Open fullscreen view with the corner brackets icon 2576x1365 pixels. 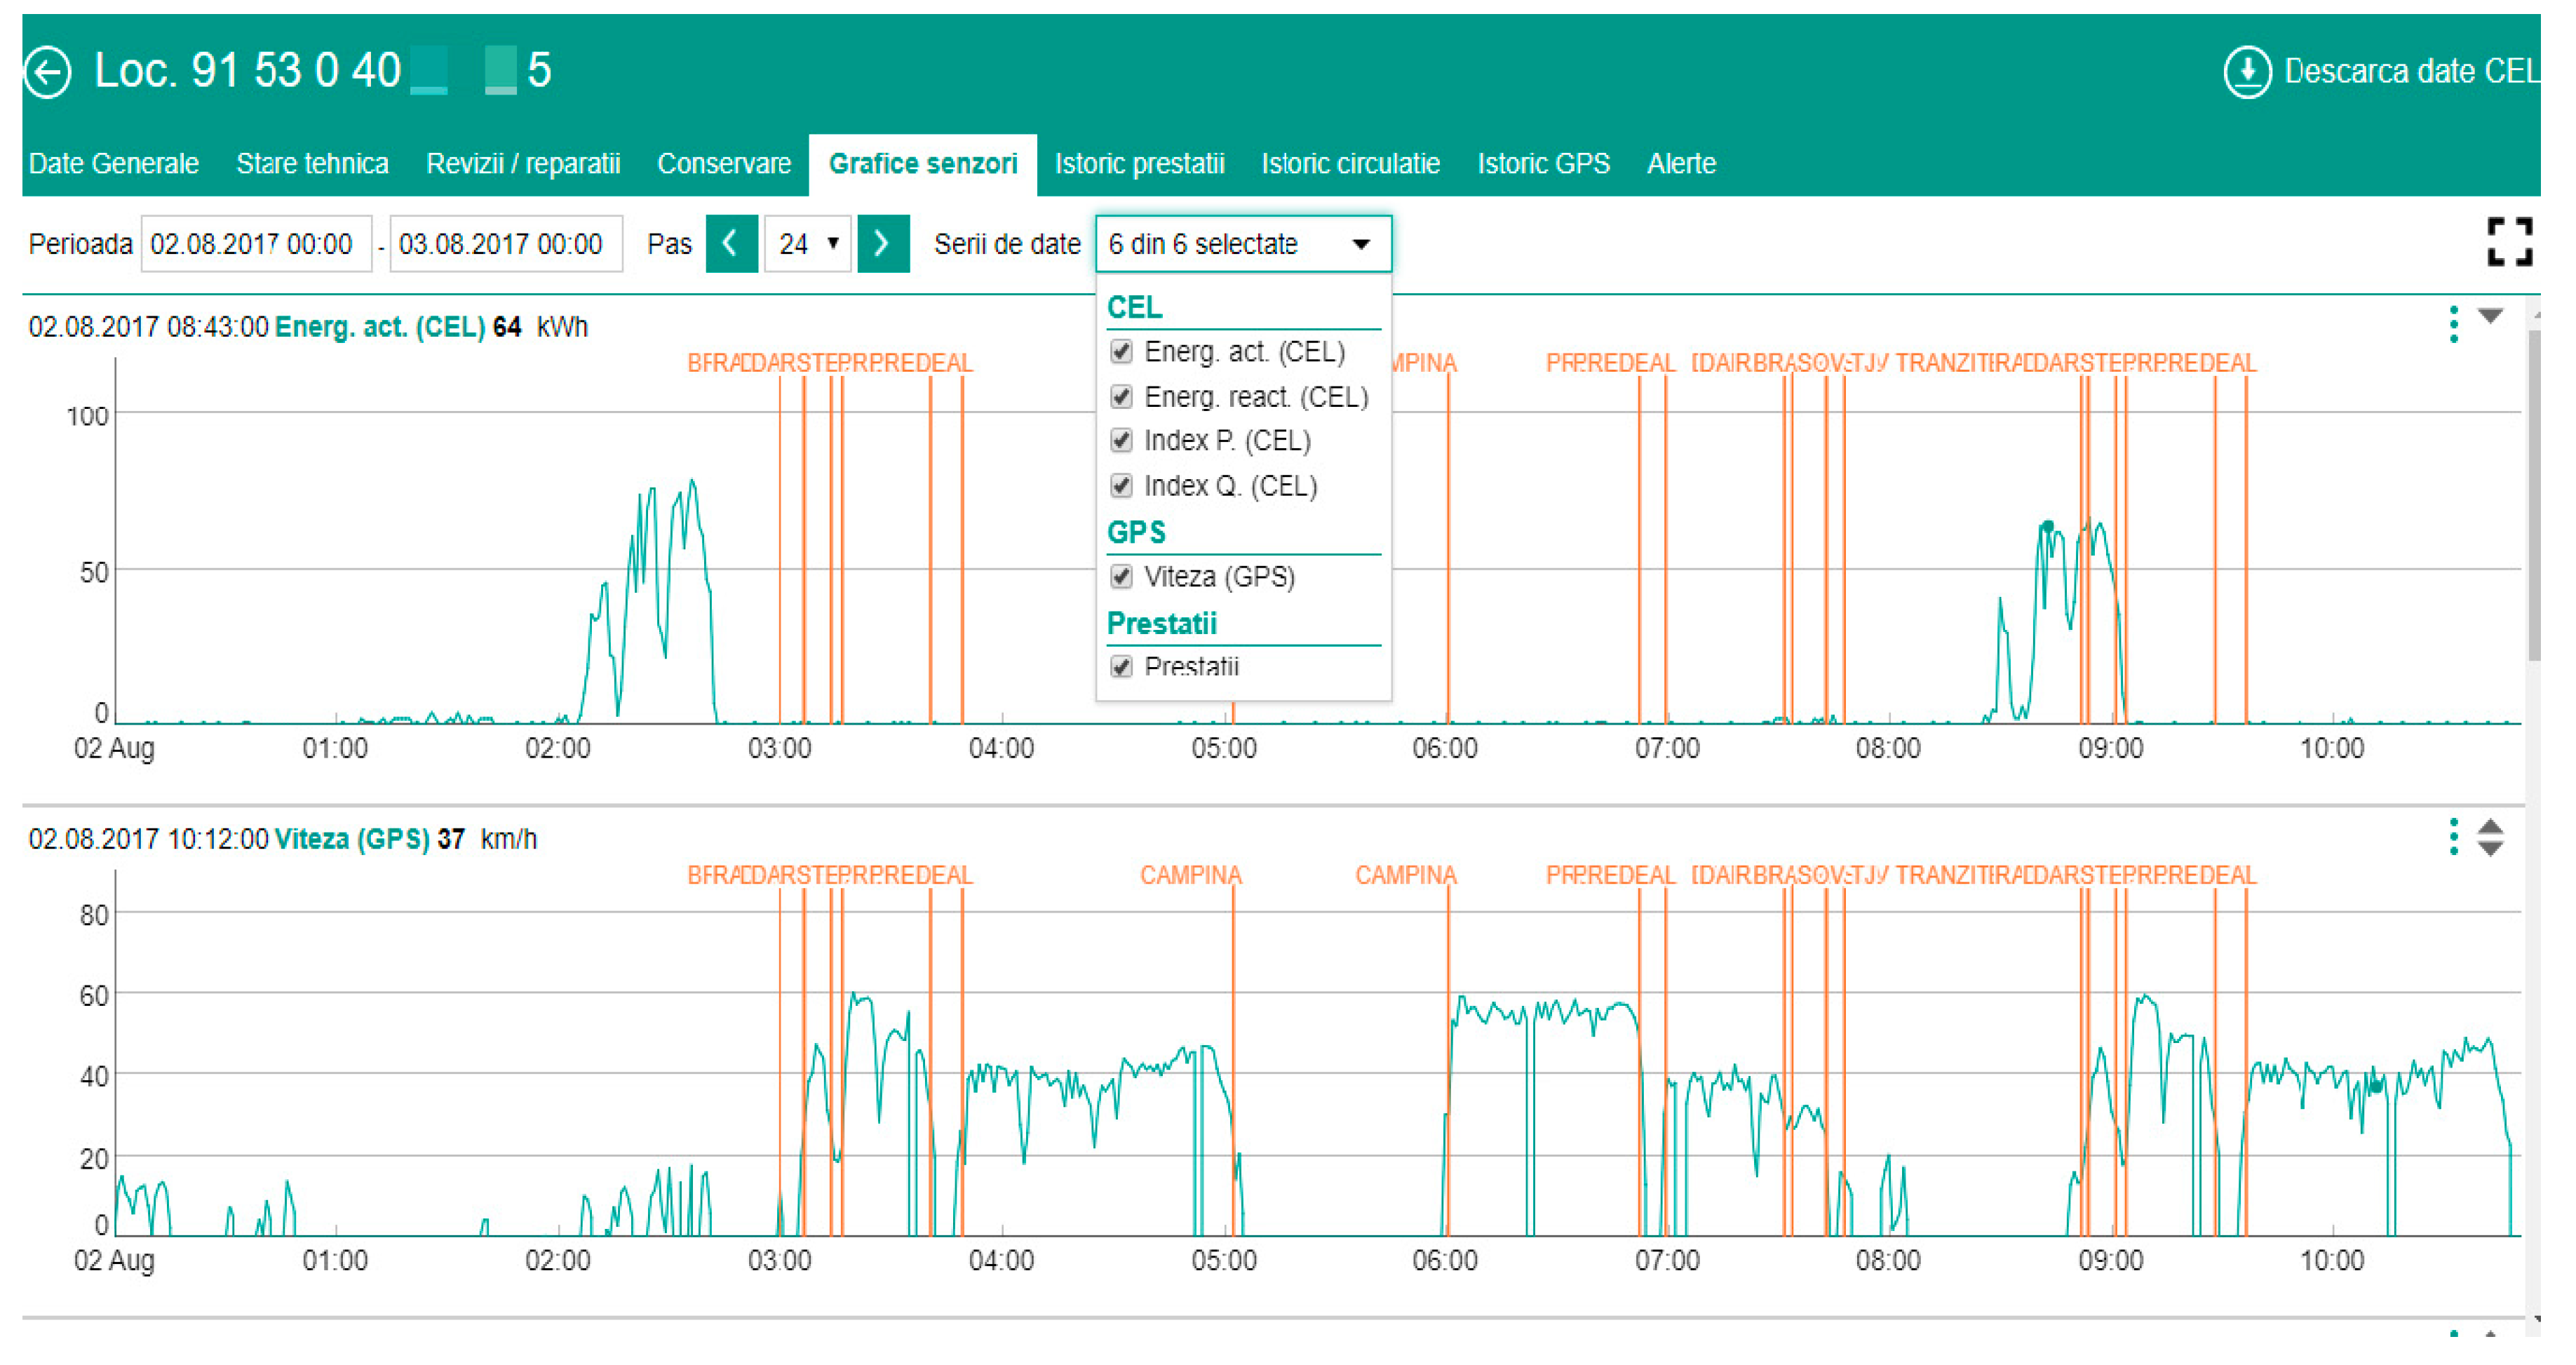coord(2509,243)
